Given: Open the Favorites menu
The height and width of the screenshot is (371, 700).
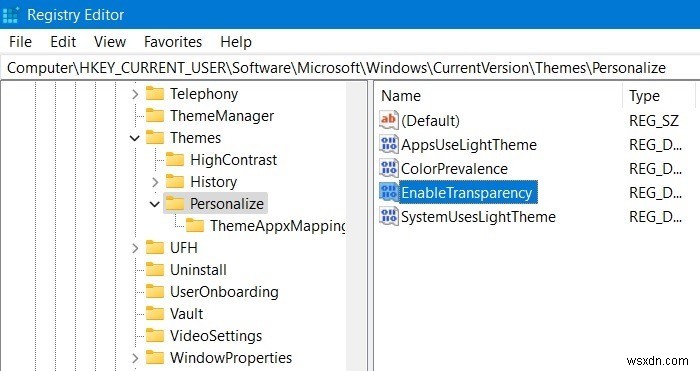Looking at the screenshot, I should [173, 42].
